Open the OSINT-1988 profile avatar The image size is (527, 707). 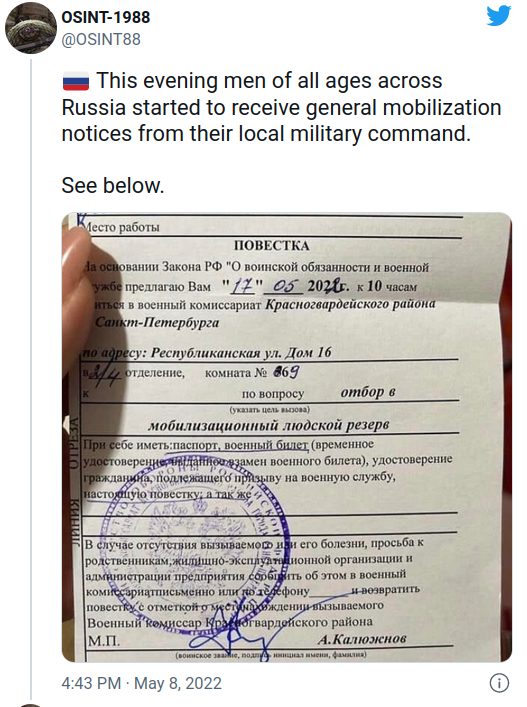pos(31,28)
